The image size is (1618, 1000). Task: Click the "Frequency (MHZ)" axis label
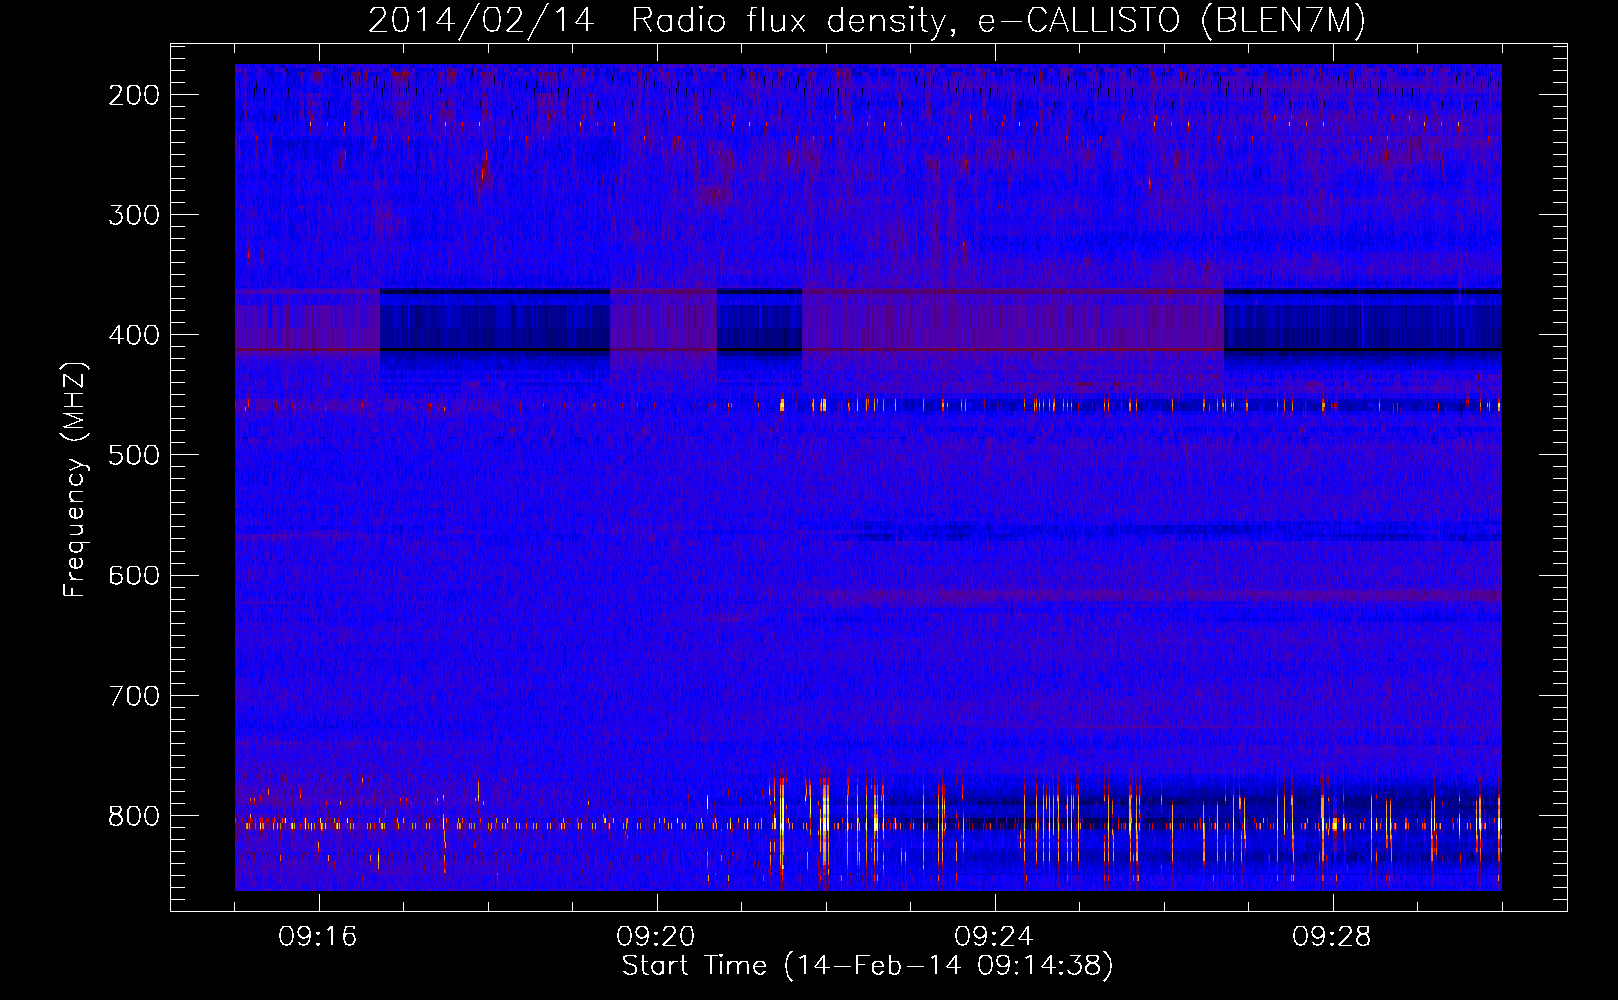pos(75,480)
